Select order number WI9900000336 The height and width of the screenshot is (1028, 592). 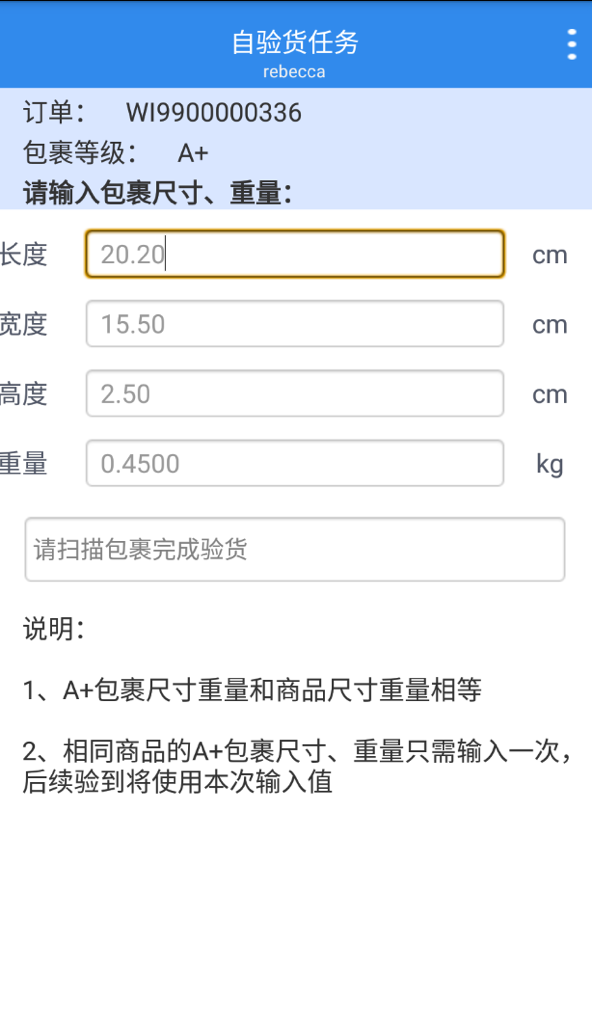[214, 113]
